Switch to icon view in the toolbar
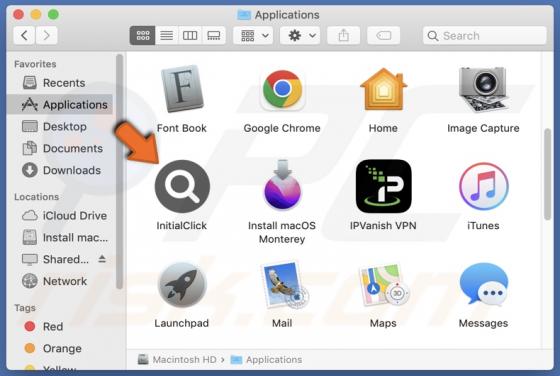The height and width of the screenshot is (376, 560). [142, 35]
